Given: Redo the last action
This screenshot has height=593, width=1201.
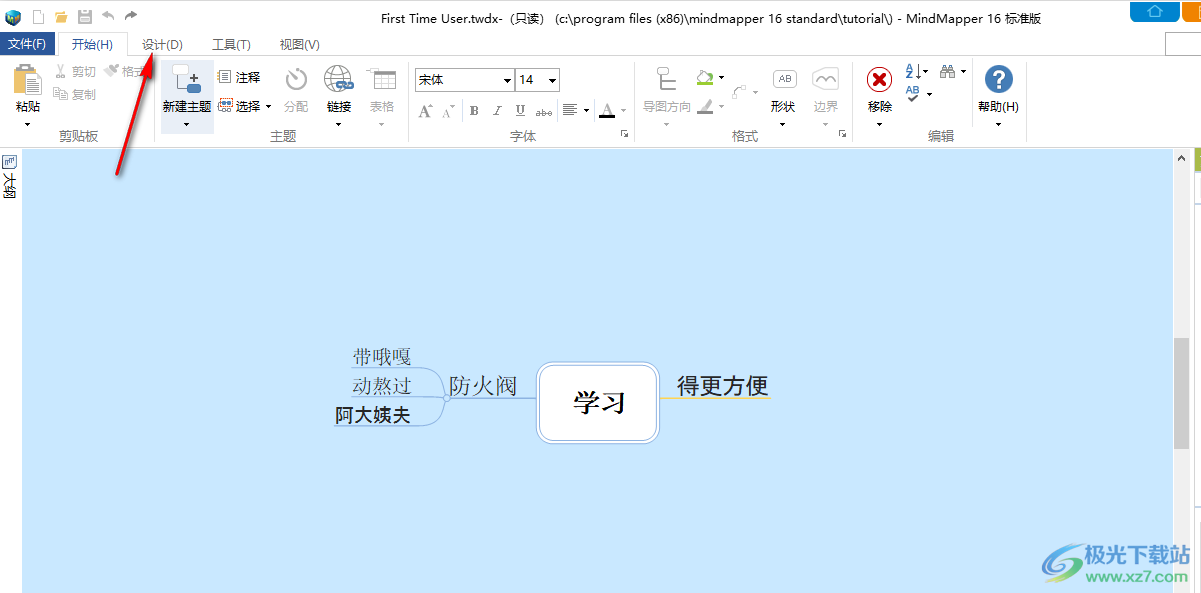Looking at the screenshot, I should coord(131,16).
